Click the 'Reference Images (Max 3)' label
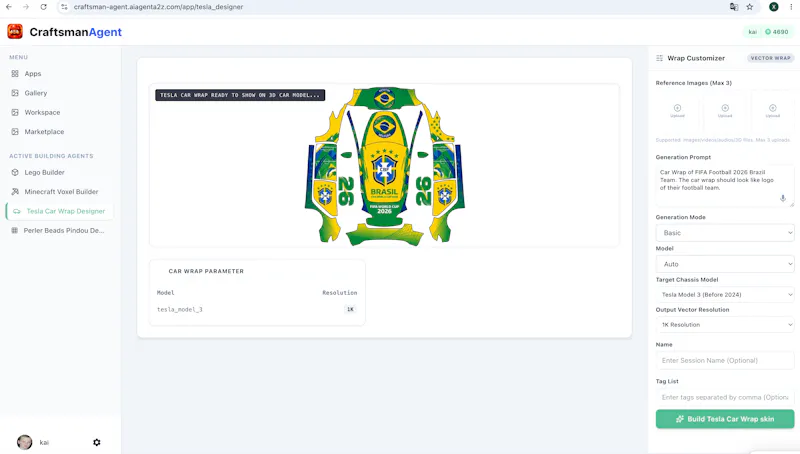Screen dimensions: 800x454 (693, 83)
